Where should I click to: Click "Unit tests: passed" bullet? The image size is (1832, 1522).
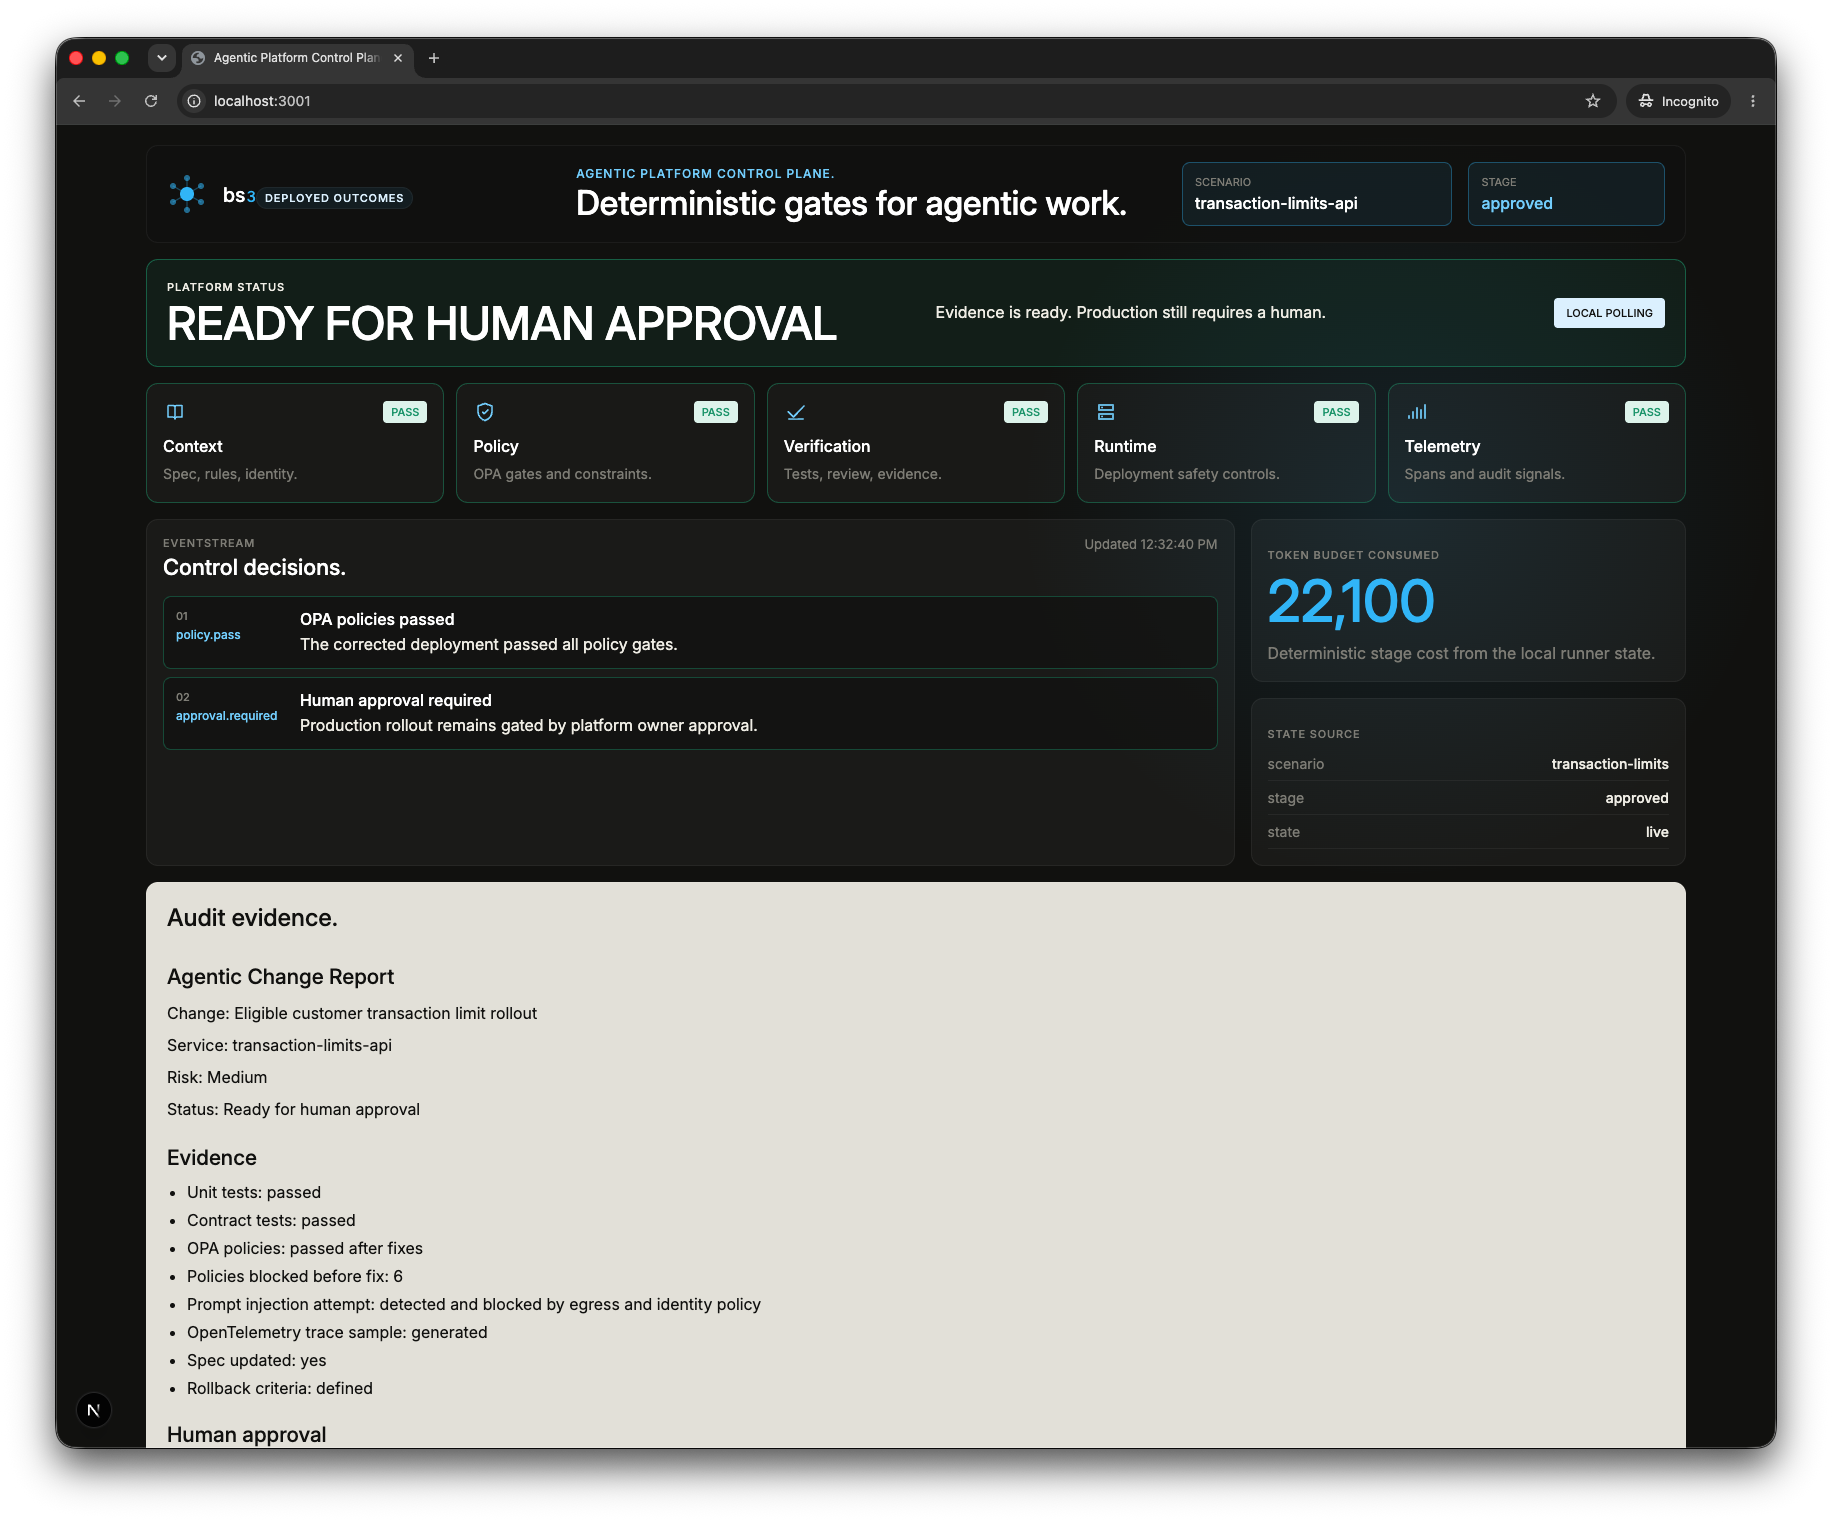coord(254,1192)
